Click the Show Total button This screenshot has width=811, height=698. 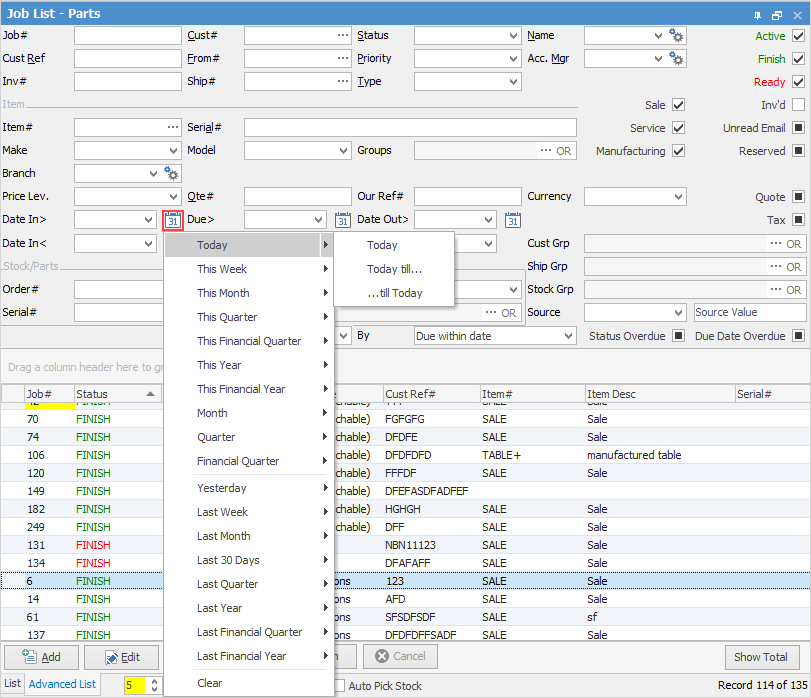pos(761,657)
